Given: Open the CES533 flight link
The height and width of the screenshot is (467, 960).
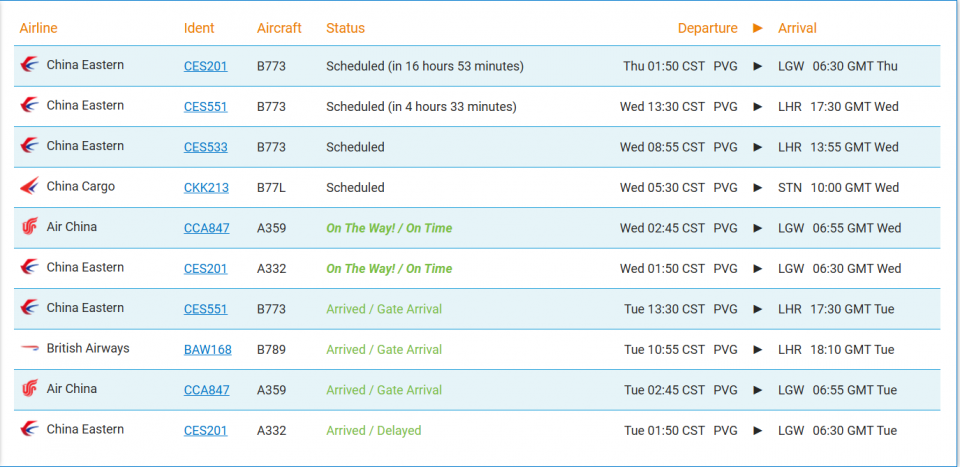Looking at the screenshot, I should (x=205, y=147).
